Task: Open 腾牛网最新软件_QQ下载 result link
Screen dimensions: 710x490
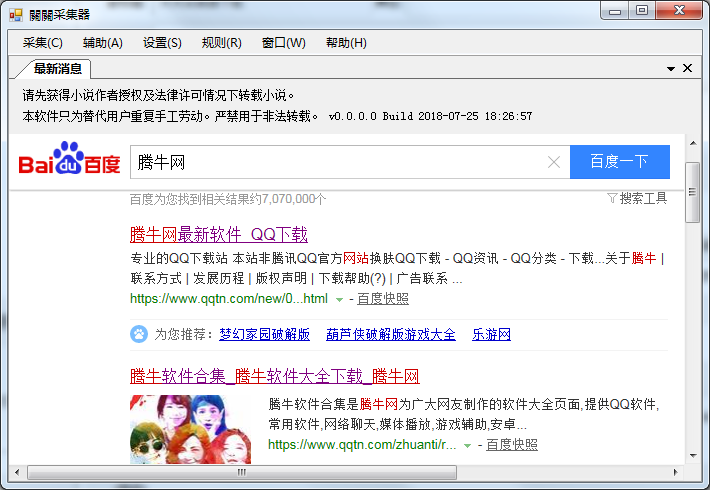Action: tap(219, 235)
